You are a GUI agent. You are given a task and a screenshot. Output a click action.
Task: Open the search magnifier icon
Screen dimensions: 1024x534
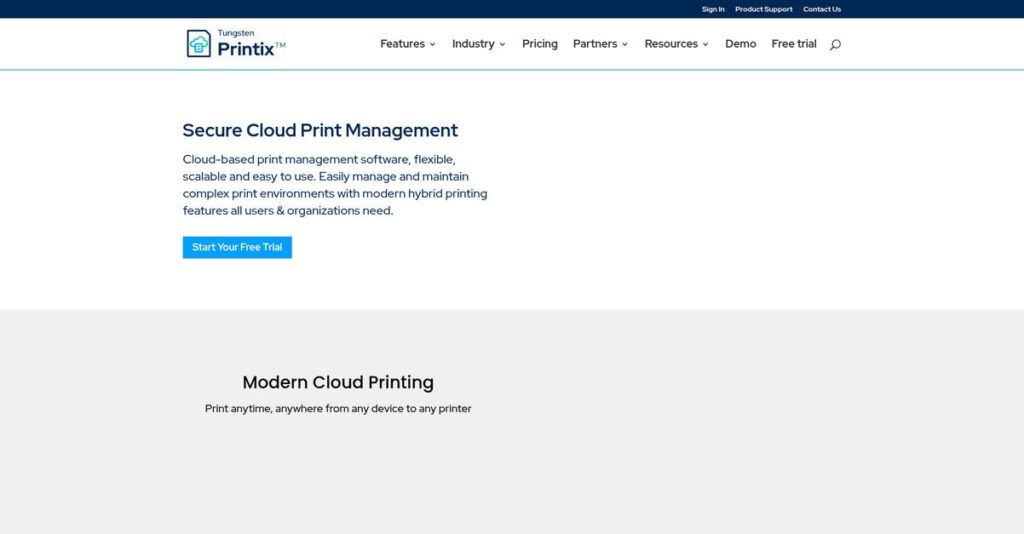pos(835,44)
